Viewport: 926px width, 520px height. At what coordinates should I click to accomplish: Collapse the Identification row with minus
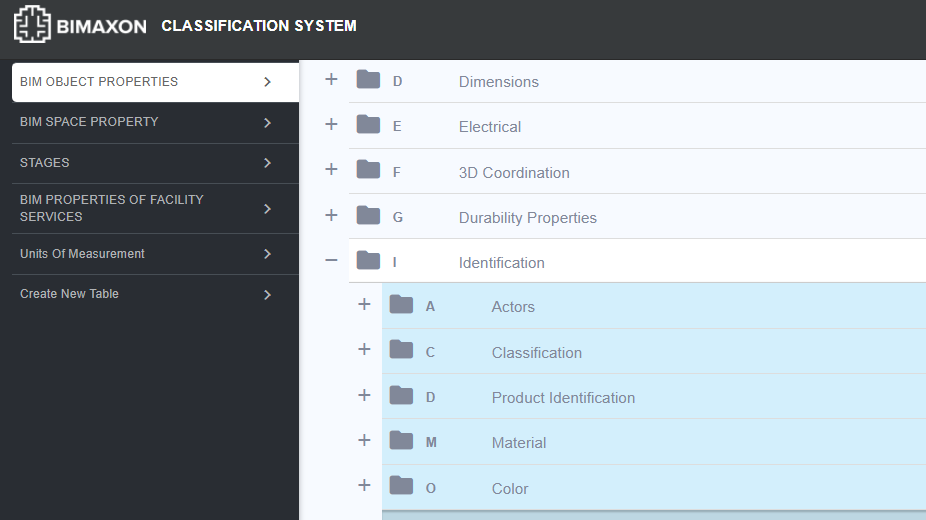pos(331,260)
